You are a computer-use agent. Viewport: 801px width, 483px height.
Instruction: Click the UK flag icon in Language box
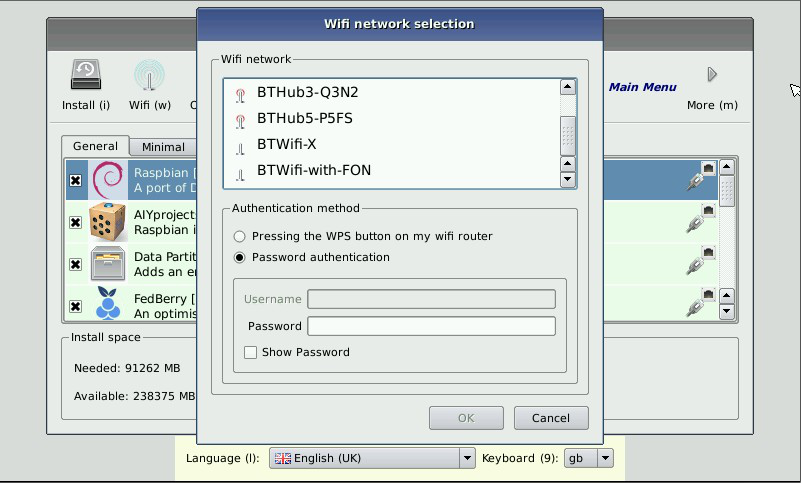coord(282,458)
